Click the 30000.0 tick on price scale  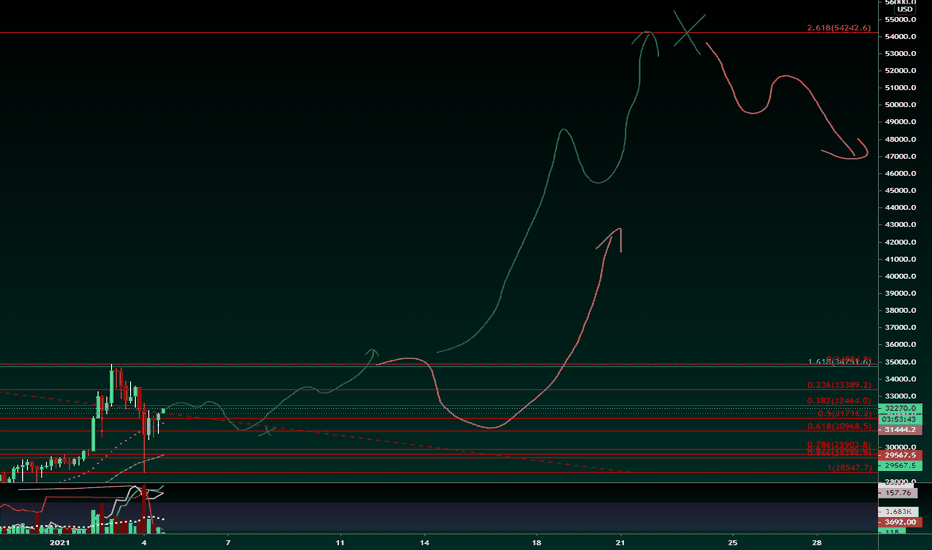point(900,447)
